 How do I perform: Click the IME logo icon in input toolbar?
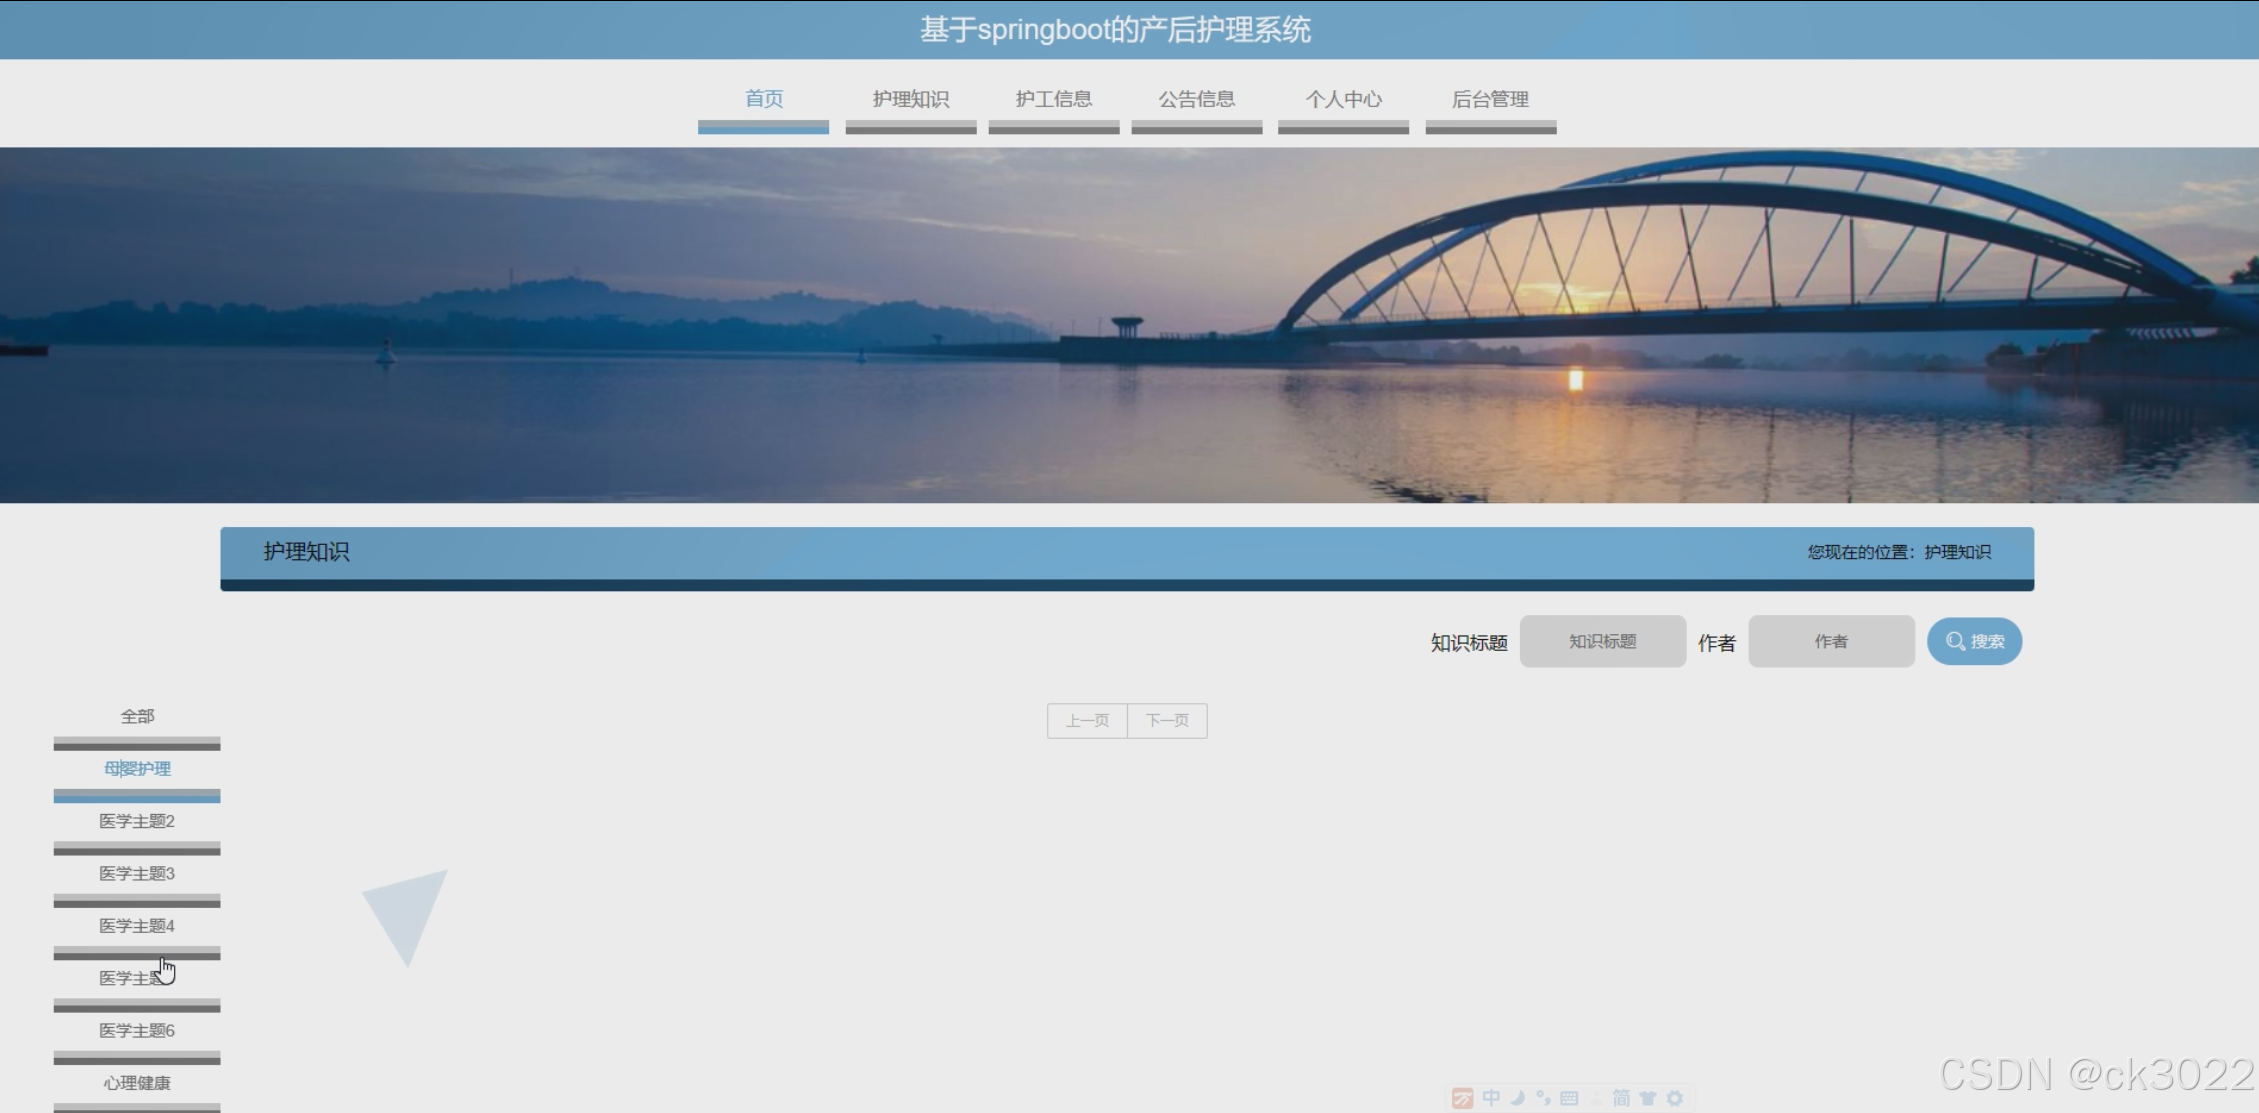(1462, 1098)
